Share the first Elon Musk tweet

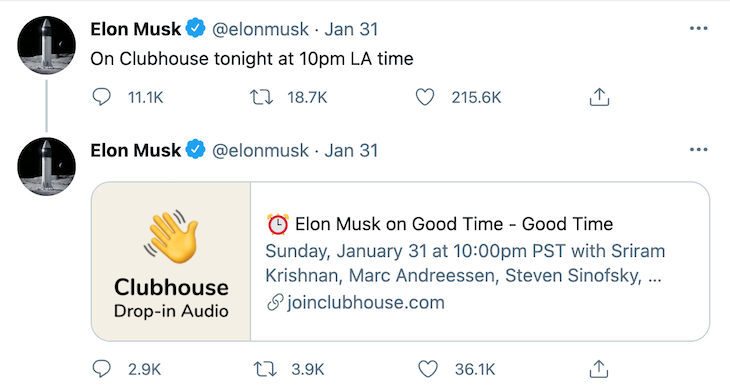599,97
